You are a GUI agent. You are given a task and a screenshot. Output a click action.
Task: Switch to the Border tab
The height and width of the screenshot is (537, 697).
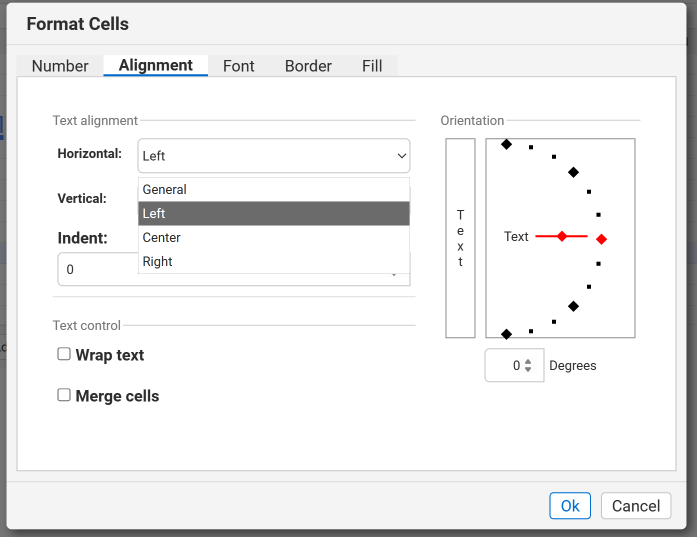pyautogui.click(x=308, y=66)
